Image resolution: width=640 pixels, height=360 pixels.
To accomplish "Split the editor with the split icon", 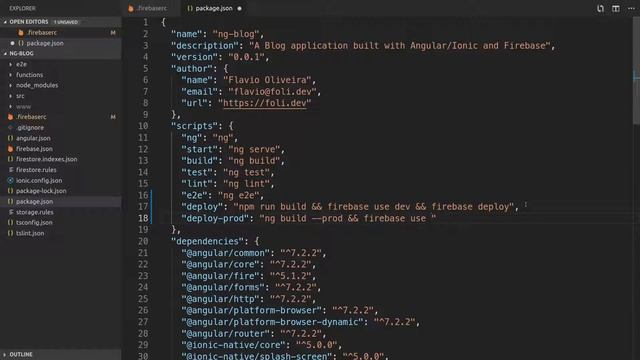I will click(x=616, y=8).
